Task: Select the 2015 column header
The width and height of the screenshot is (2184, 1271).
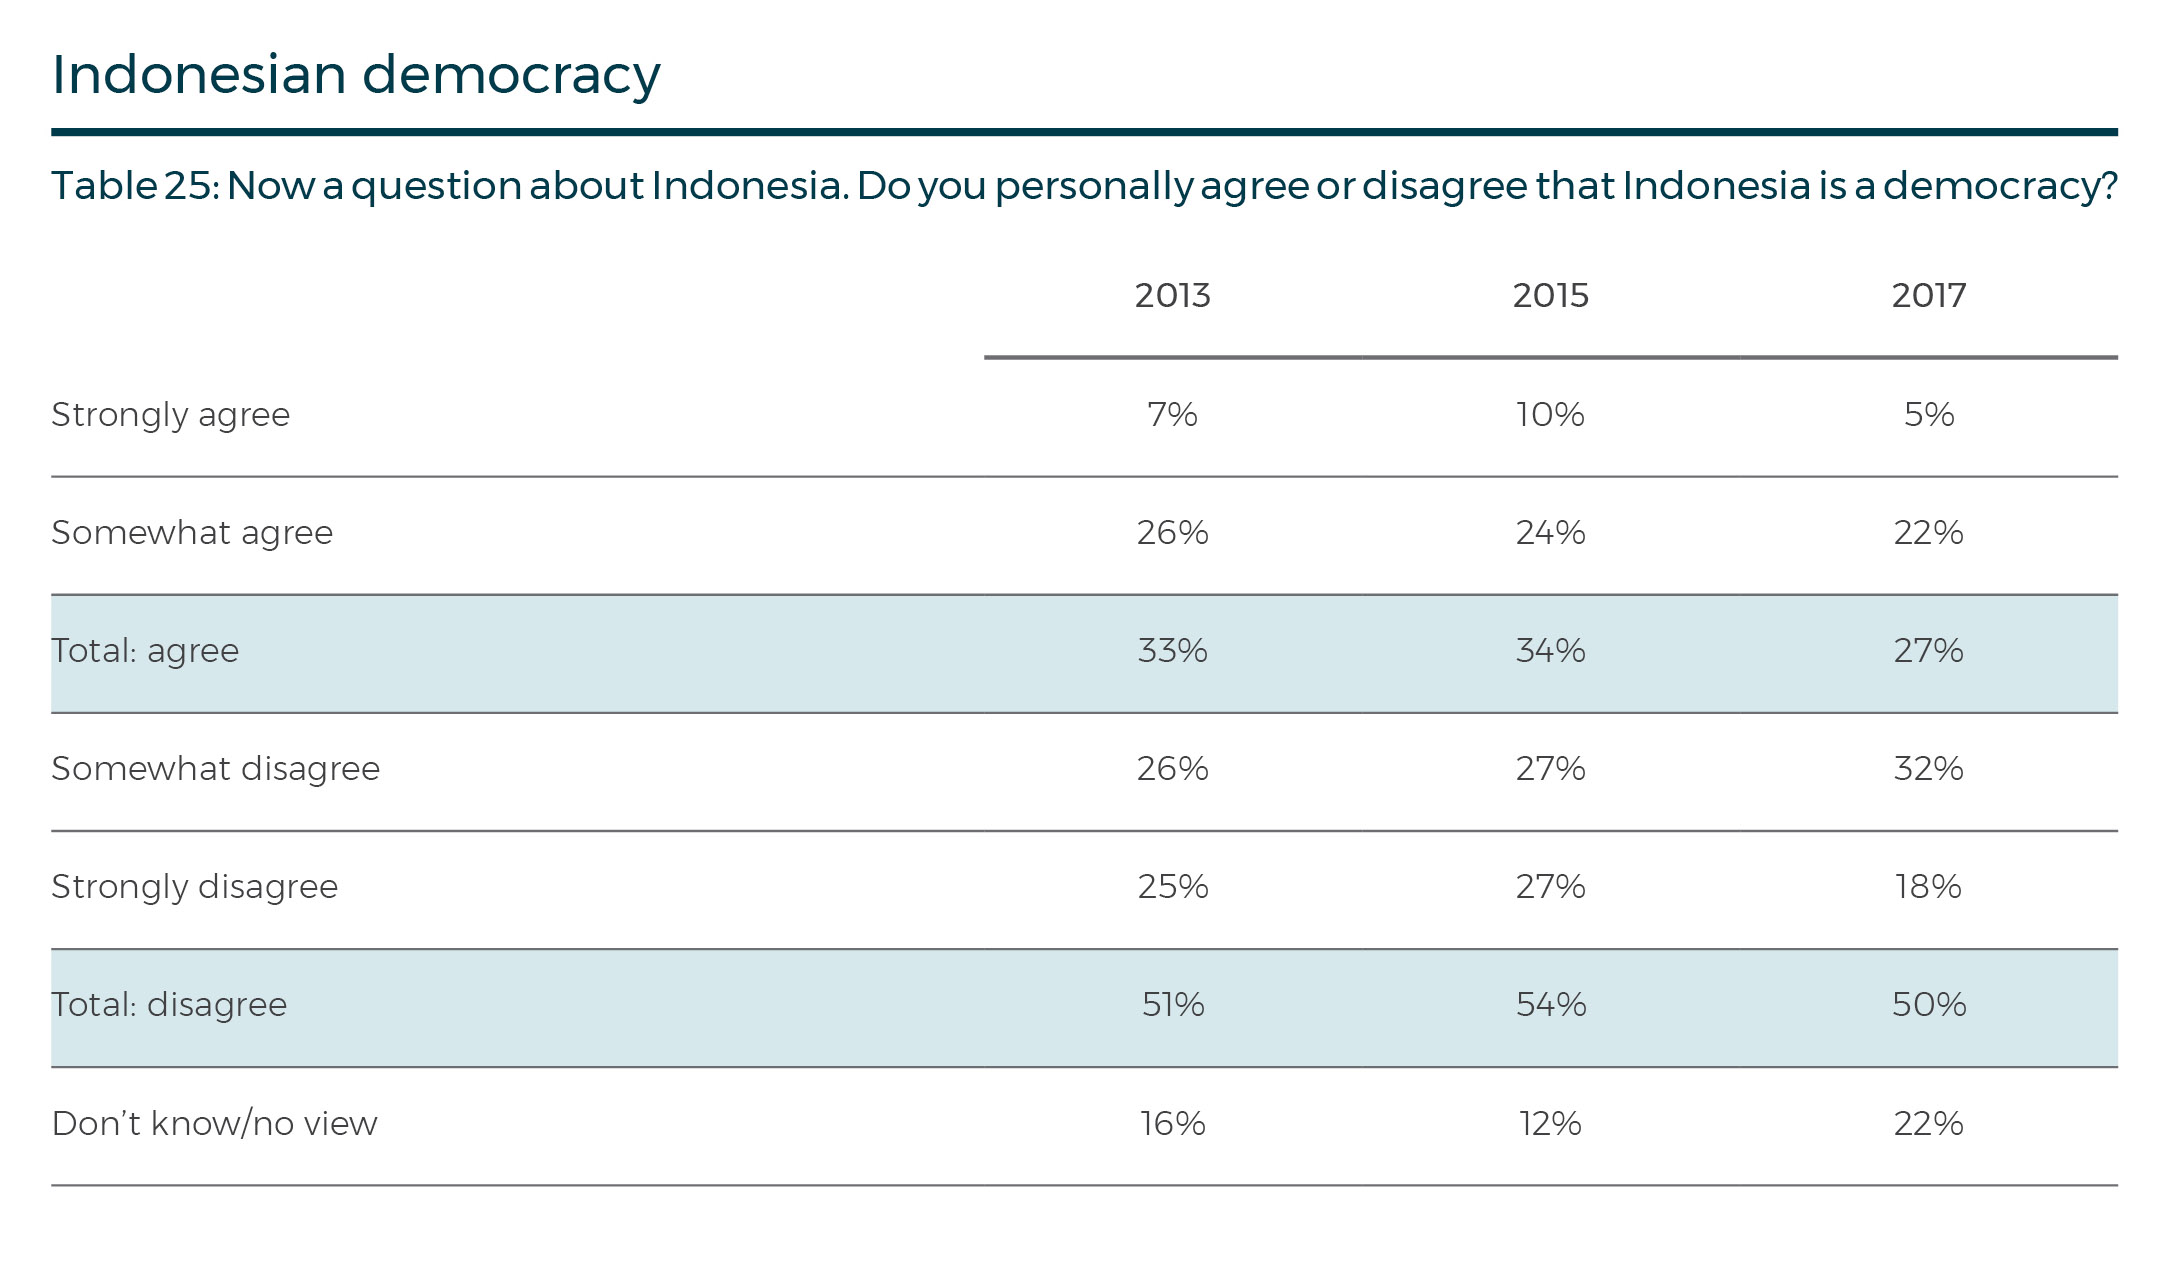Action: click(1550, 296)
